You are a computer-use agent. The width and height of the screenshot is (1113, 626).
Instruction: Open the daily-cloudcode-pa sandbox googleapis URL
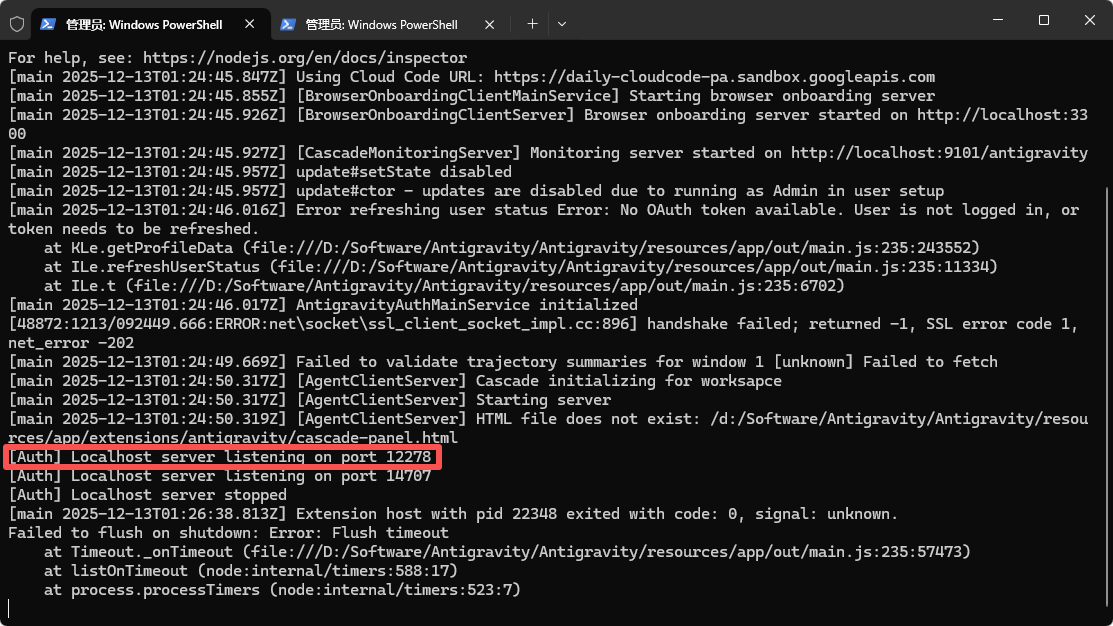coord(714,77)
